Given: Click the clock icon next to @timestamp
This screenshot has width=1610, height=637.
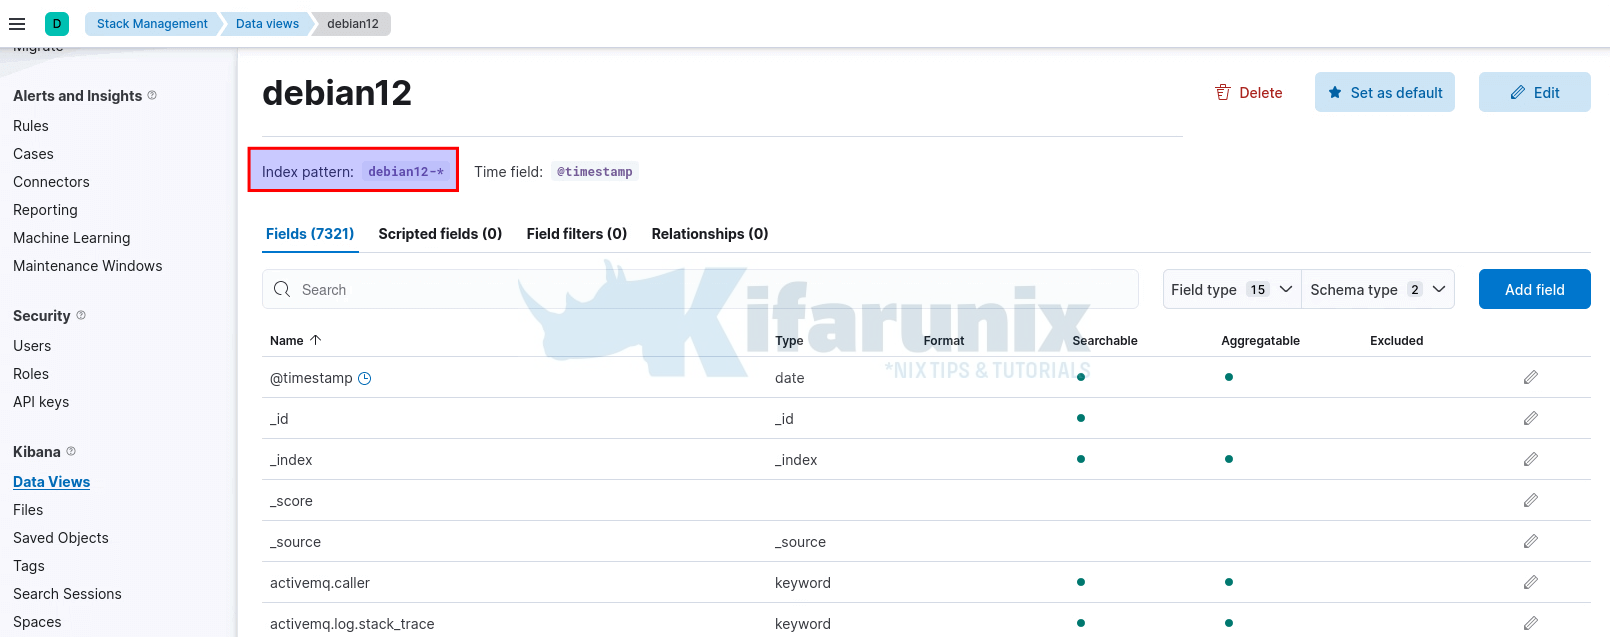Looking at the screenshot, I should point(365,378).
